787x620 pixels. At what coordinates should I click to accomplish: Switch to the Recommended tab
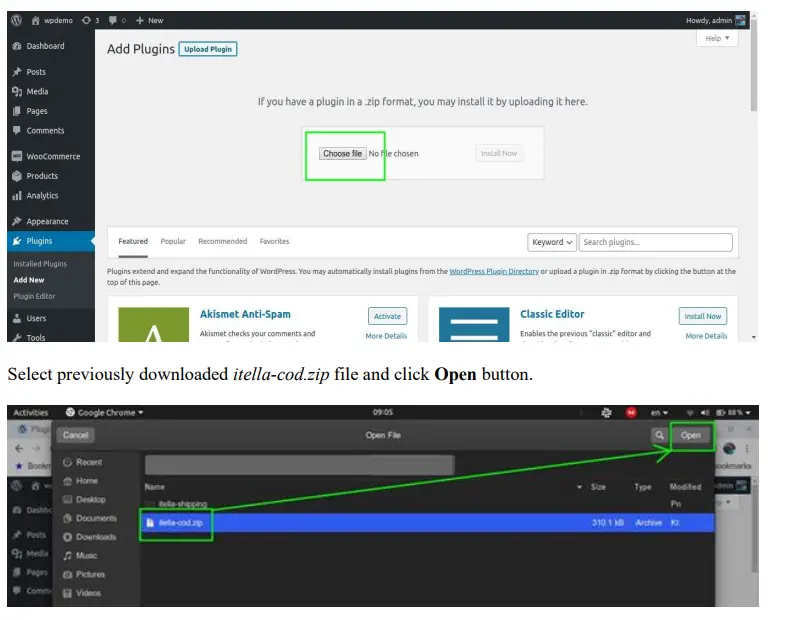click(x=223, y=241)
